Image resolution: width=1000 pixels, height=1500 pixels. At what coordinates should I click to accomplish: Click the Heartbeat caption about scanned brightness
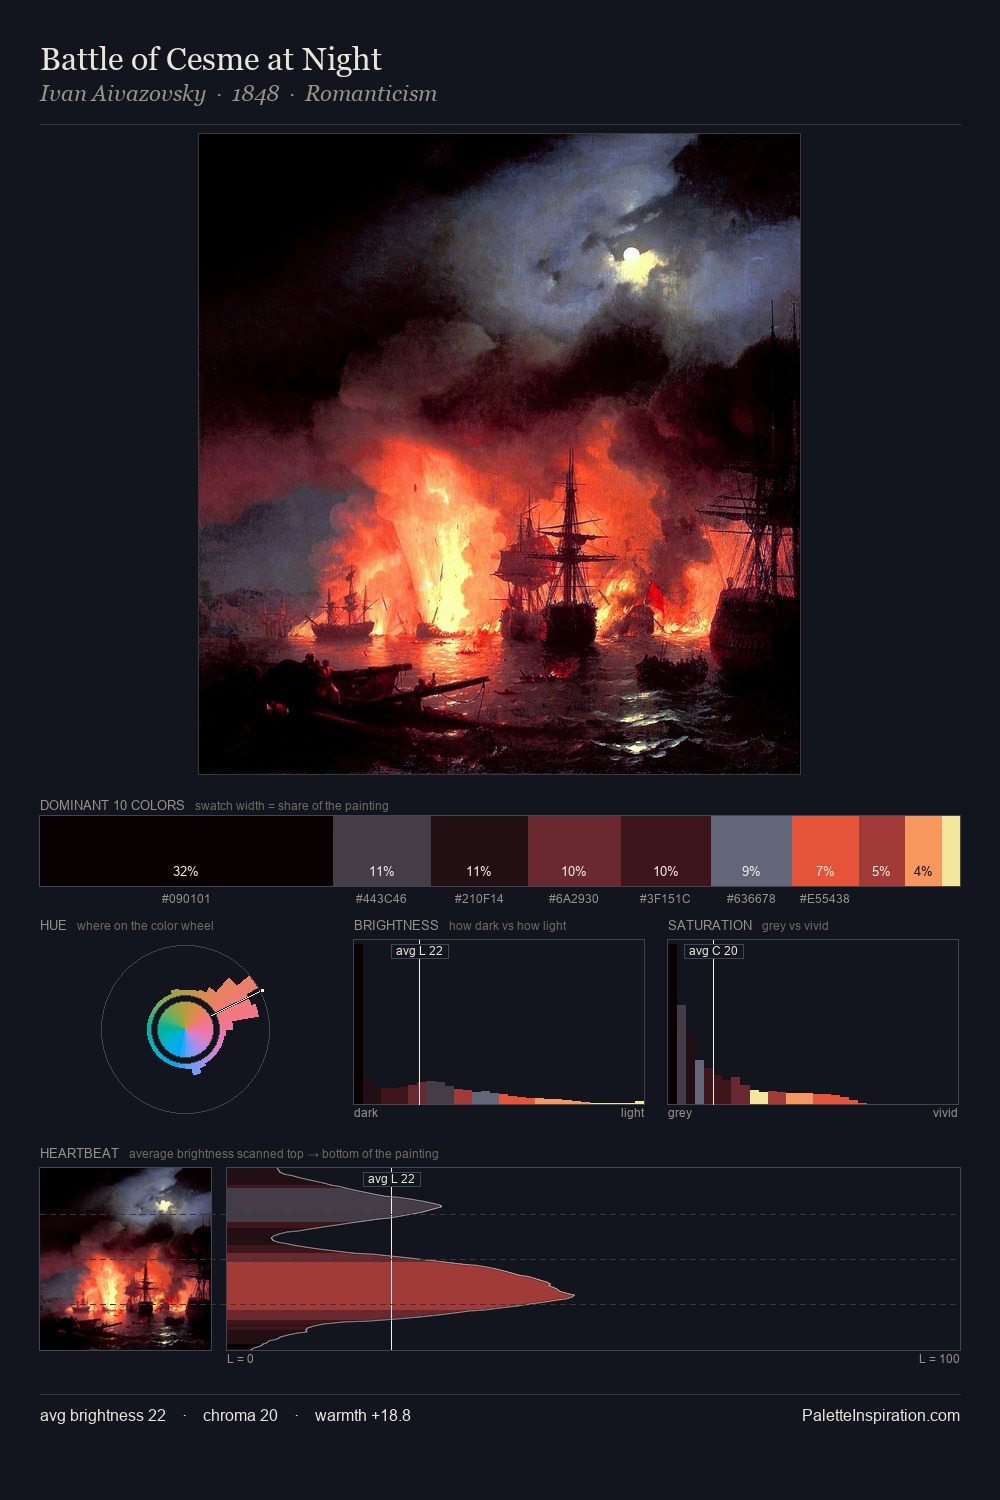point(283,1154)
